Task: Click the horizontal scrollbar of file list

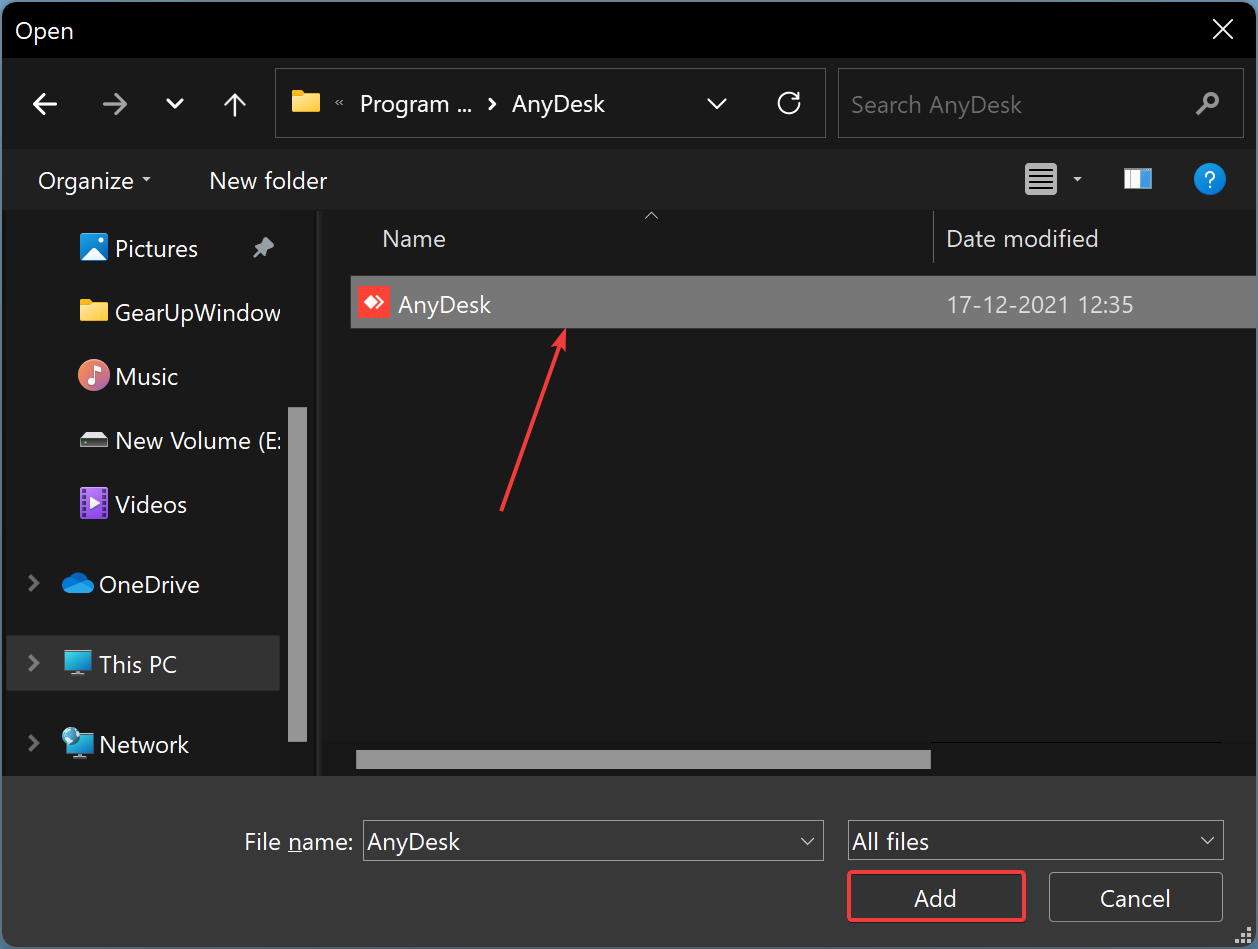Action: click(x=643, y=759)
